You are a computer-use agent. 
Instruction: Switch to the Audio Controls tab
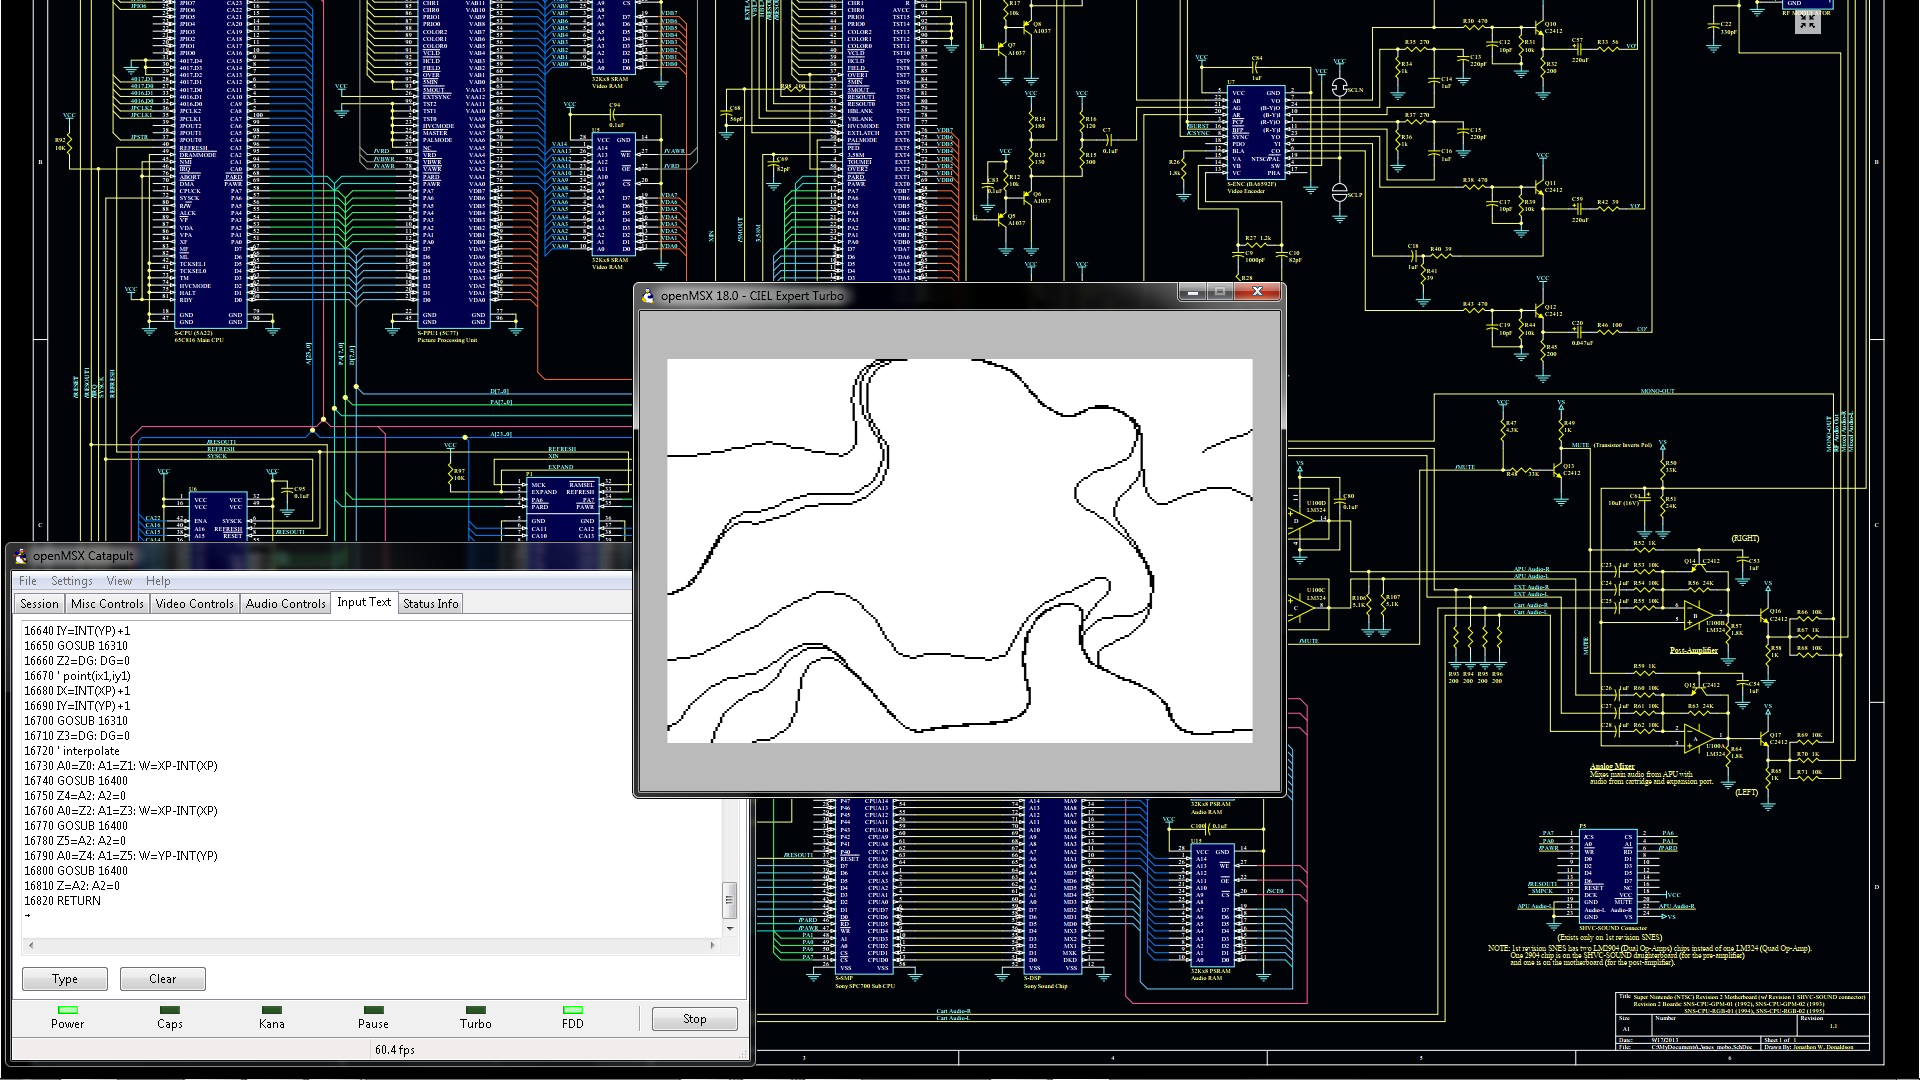click(x=285, y=604)
